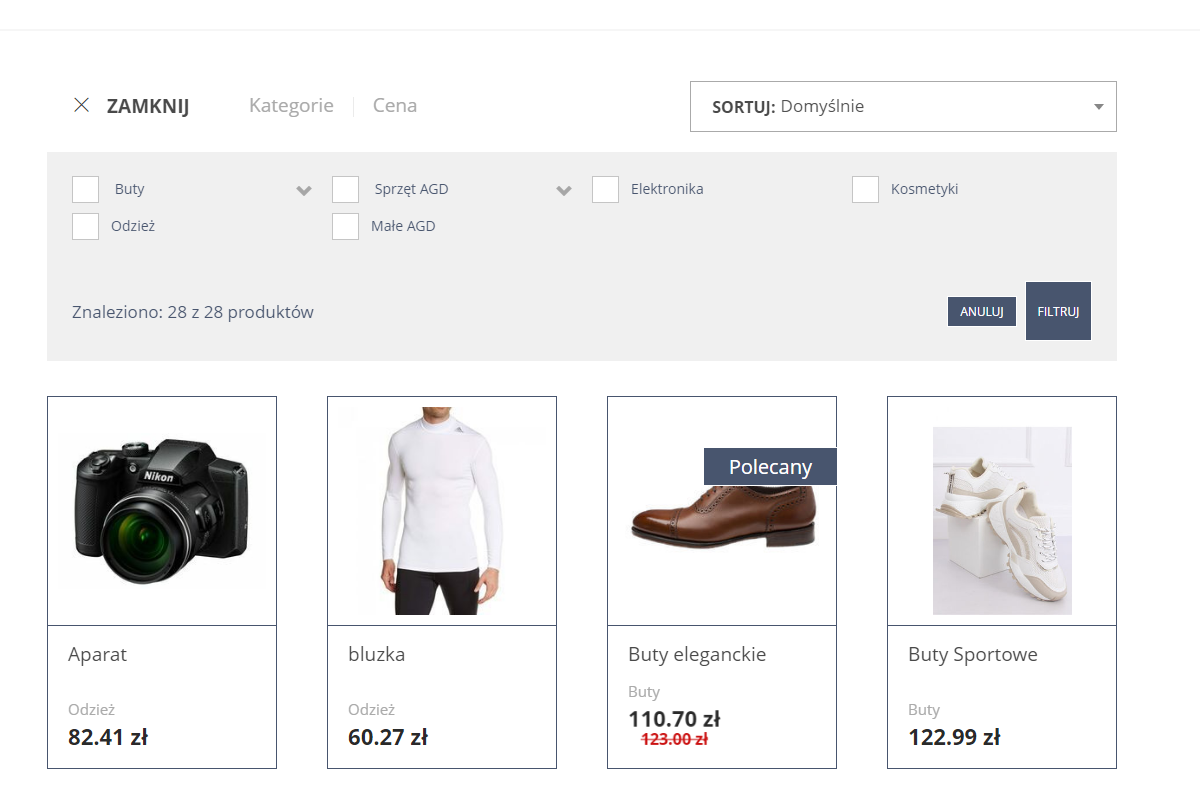Expand the Buty subcategories chevron
The image size is (1200, 802).
click(304, 190)
